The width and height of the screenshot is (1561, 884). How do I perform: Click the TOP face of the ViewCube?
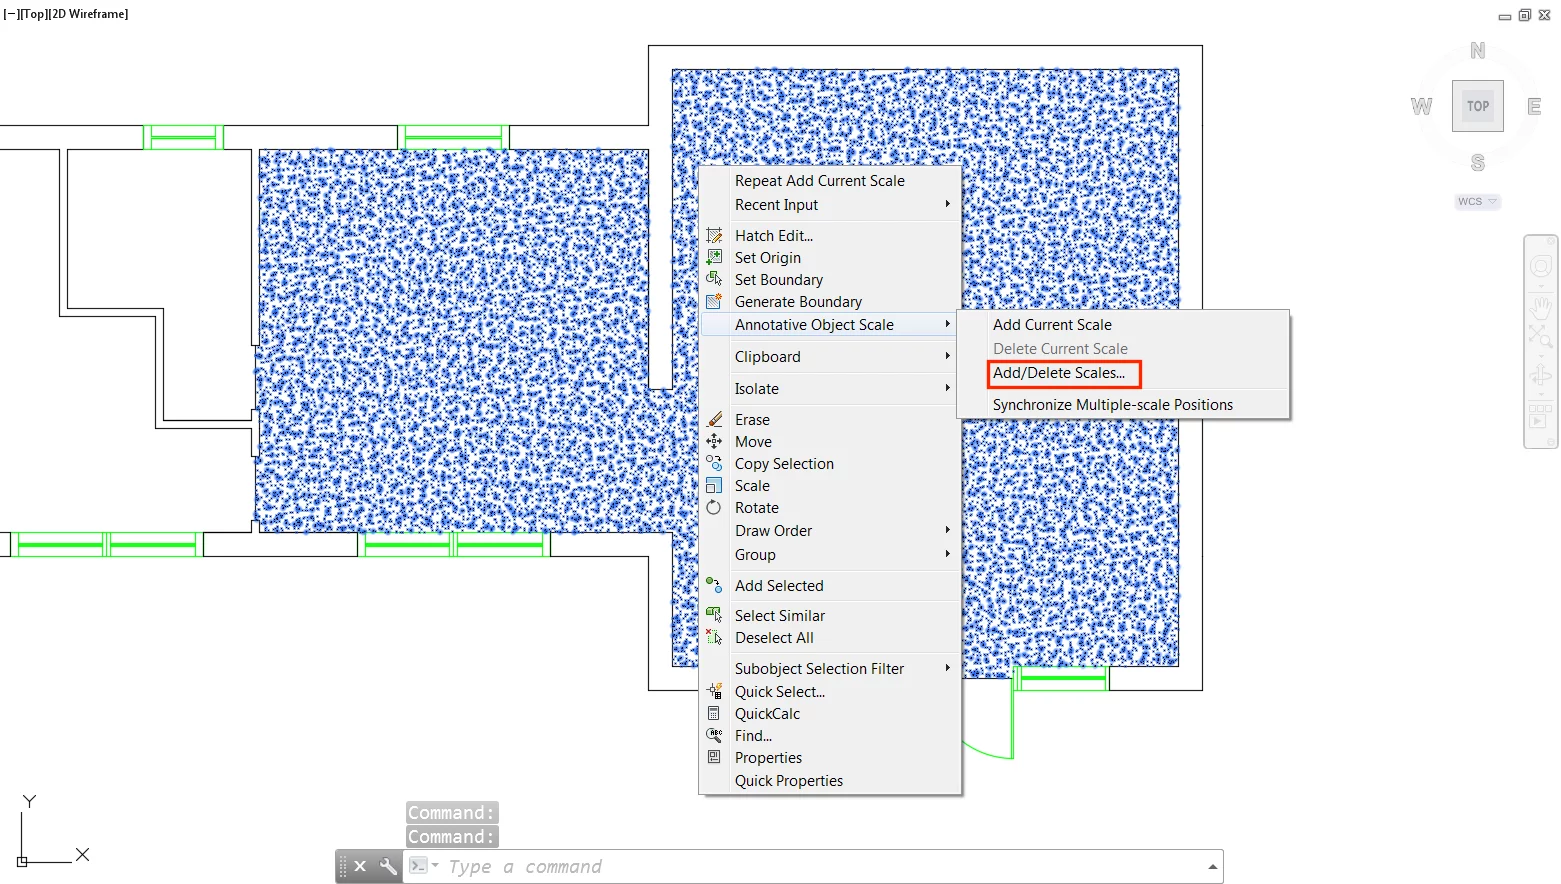pyautogui.click(x=1477, y=105)
